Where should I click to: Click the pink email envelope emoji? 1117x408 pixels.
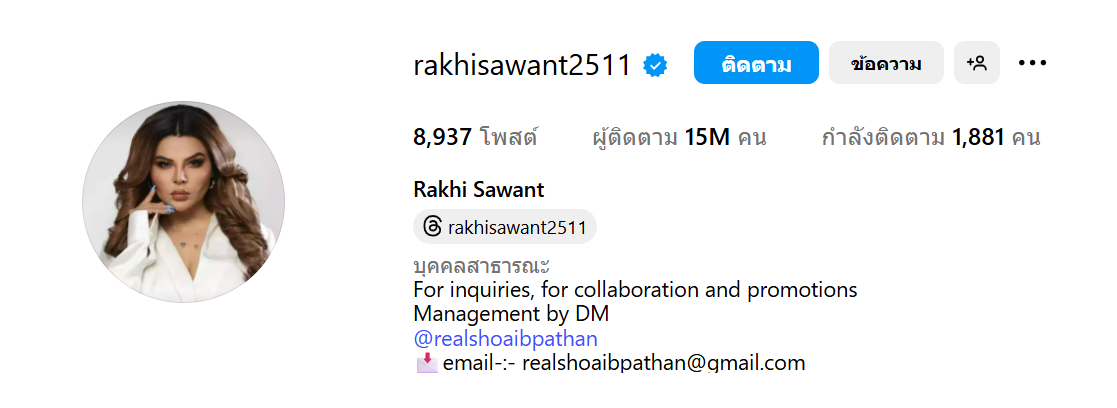tap(426, 363)
